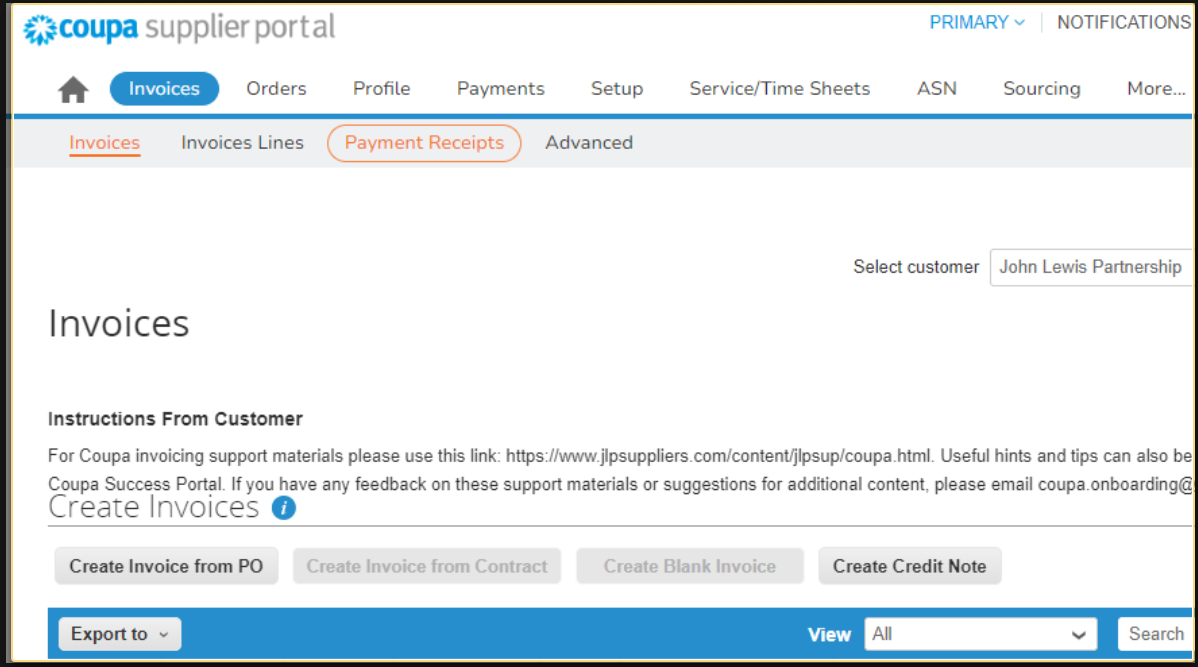
Task: Expand the More... navigation menu
Action: pos(1156,89)
